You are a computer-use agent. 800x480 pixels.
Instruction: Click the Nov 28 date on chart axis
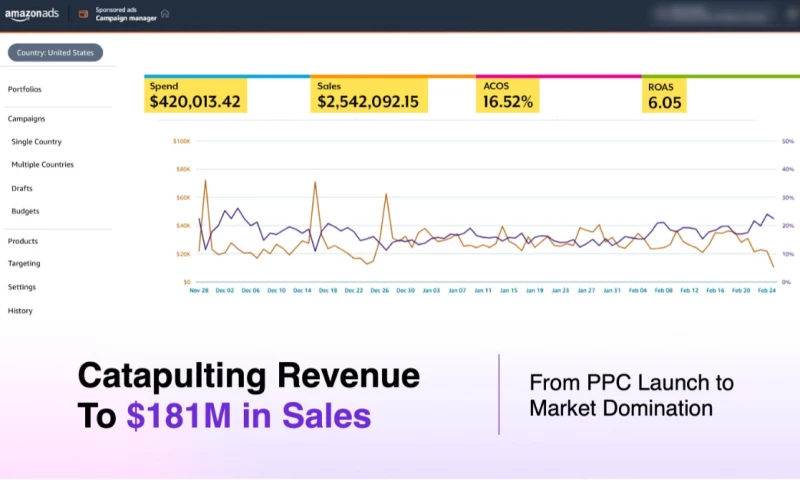click(199, 290)
